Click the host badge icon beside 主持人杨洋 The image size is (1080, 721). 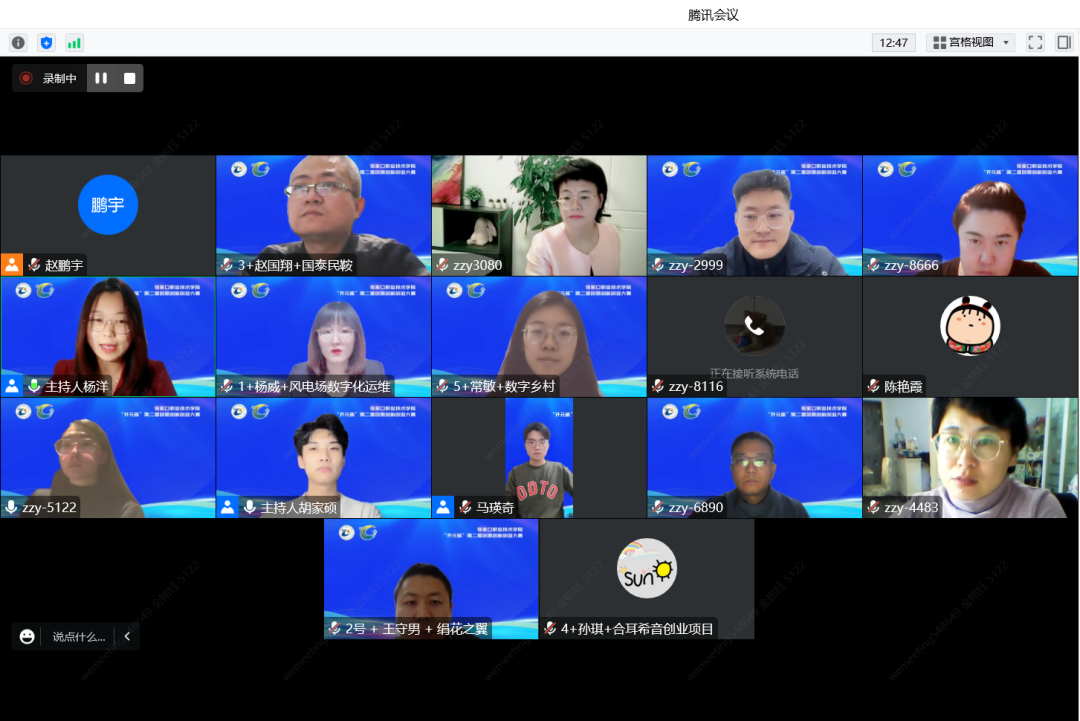pyautogui.click(x=12, y=386)
